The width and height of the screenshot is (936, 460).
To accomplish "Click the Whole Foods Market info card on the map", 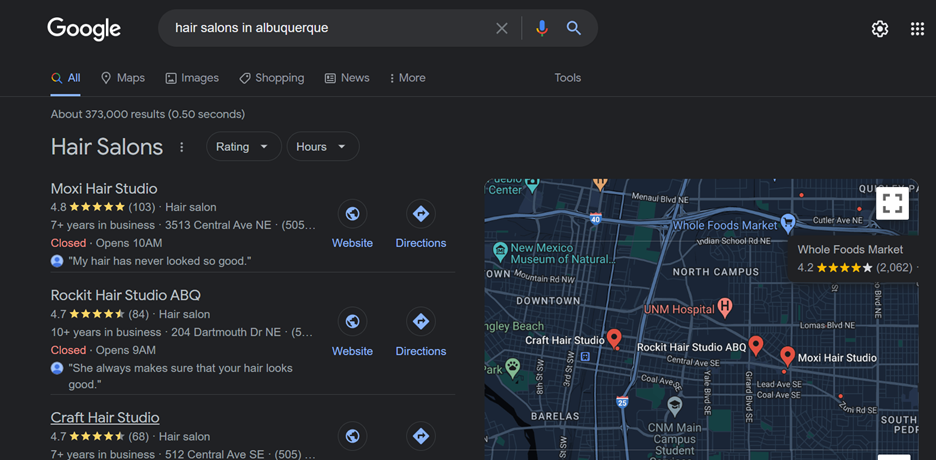I will pyautogui.click(x=855, y=259).
